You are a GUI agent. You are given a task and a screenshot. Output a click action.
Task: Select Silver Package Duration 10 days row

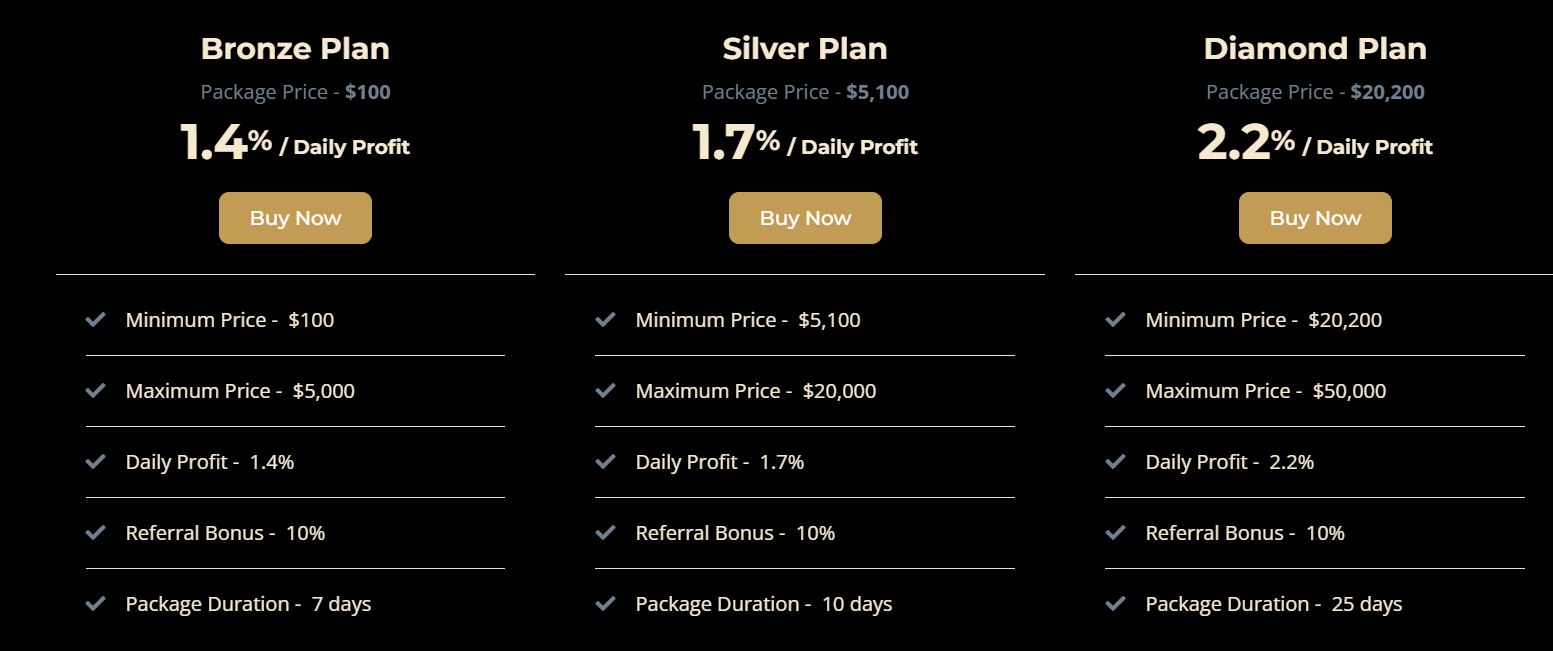click(764, 604)
